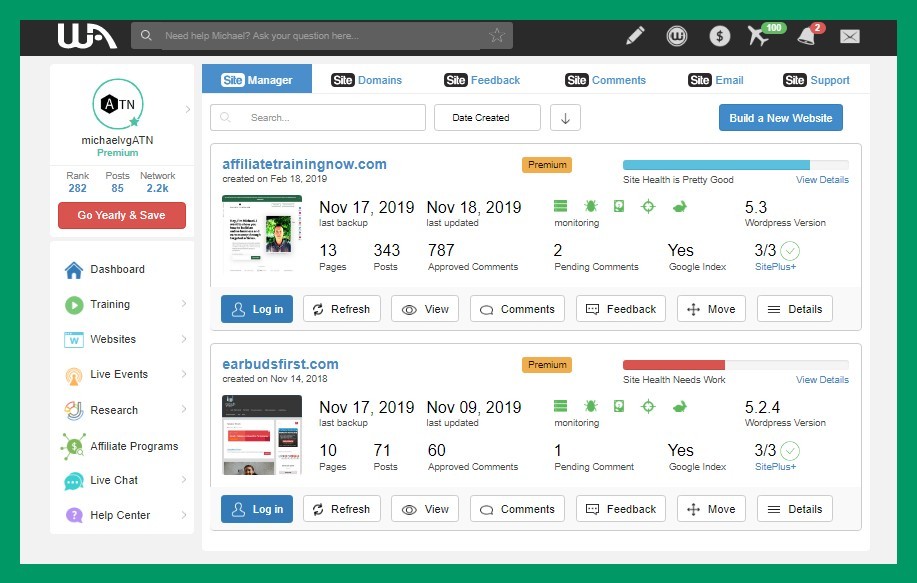Switch to Site Domains tab
This screenshot has height=583, width=917.
(x=367, y=80)
